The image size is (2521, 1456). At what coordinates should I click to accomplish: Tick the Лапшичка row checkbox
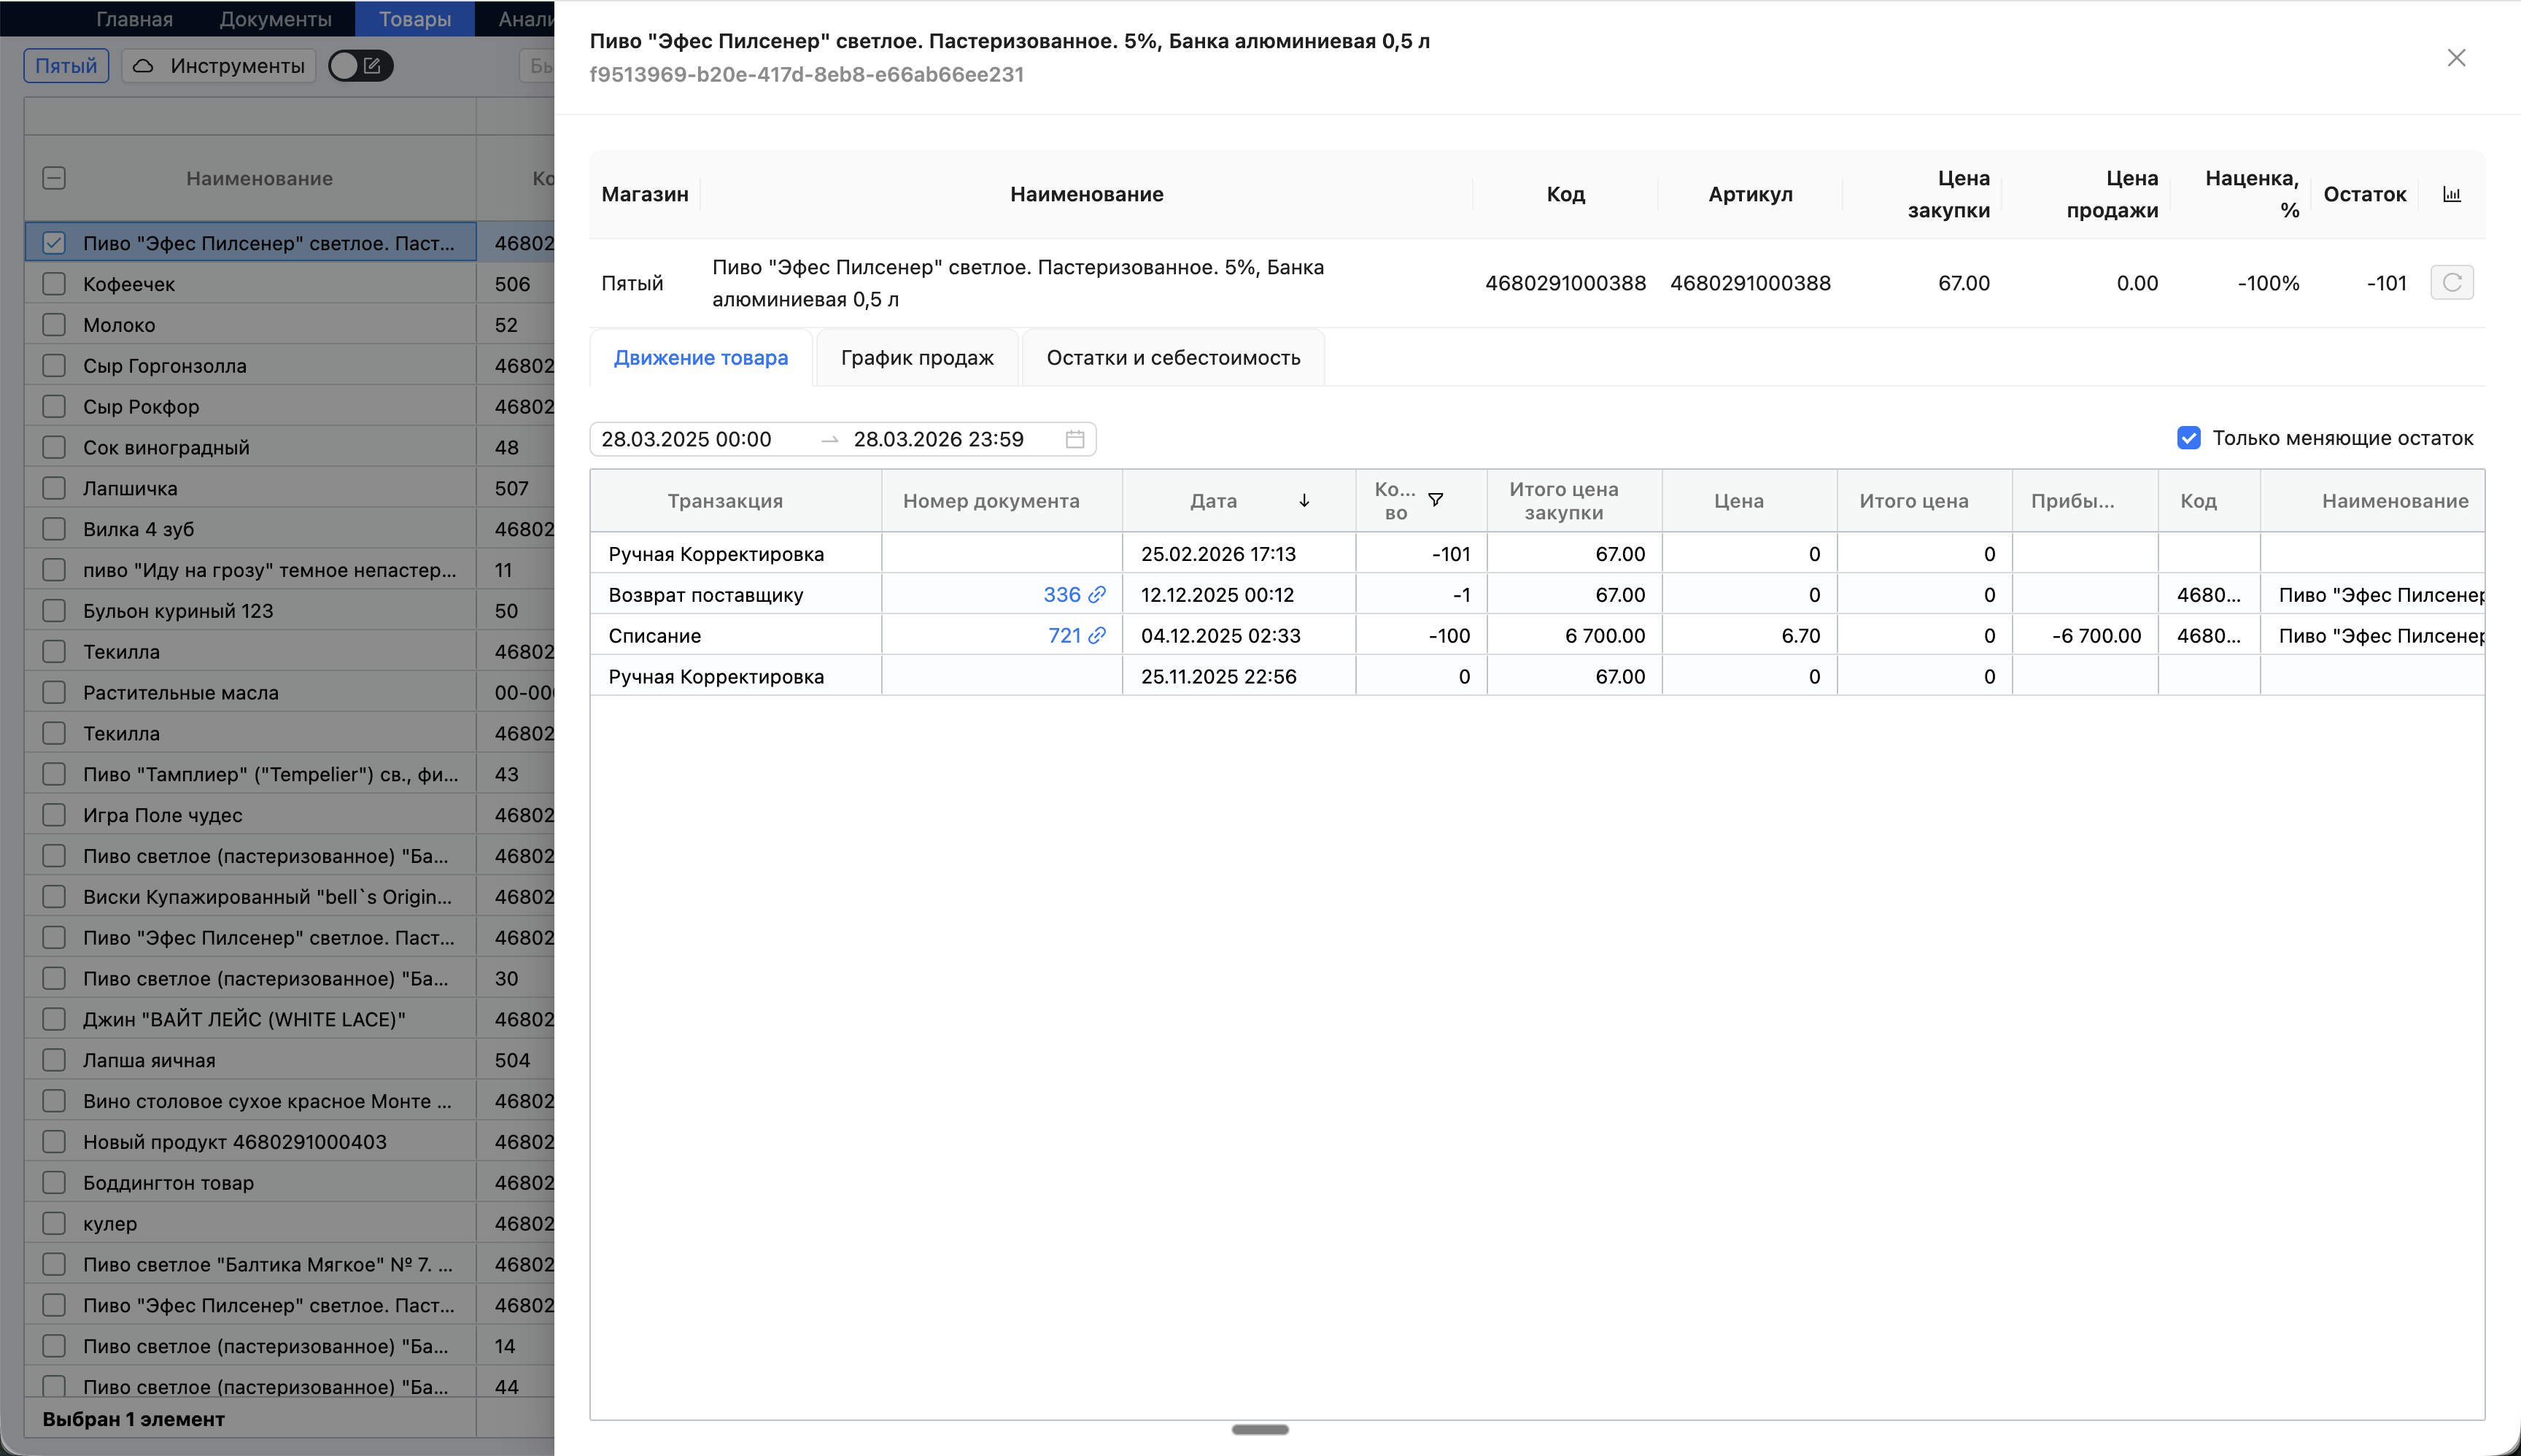pos(54,488)
